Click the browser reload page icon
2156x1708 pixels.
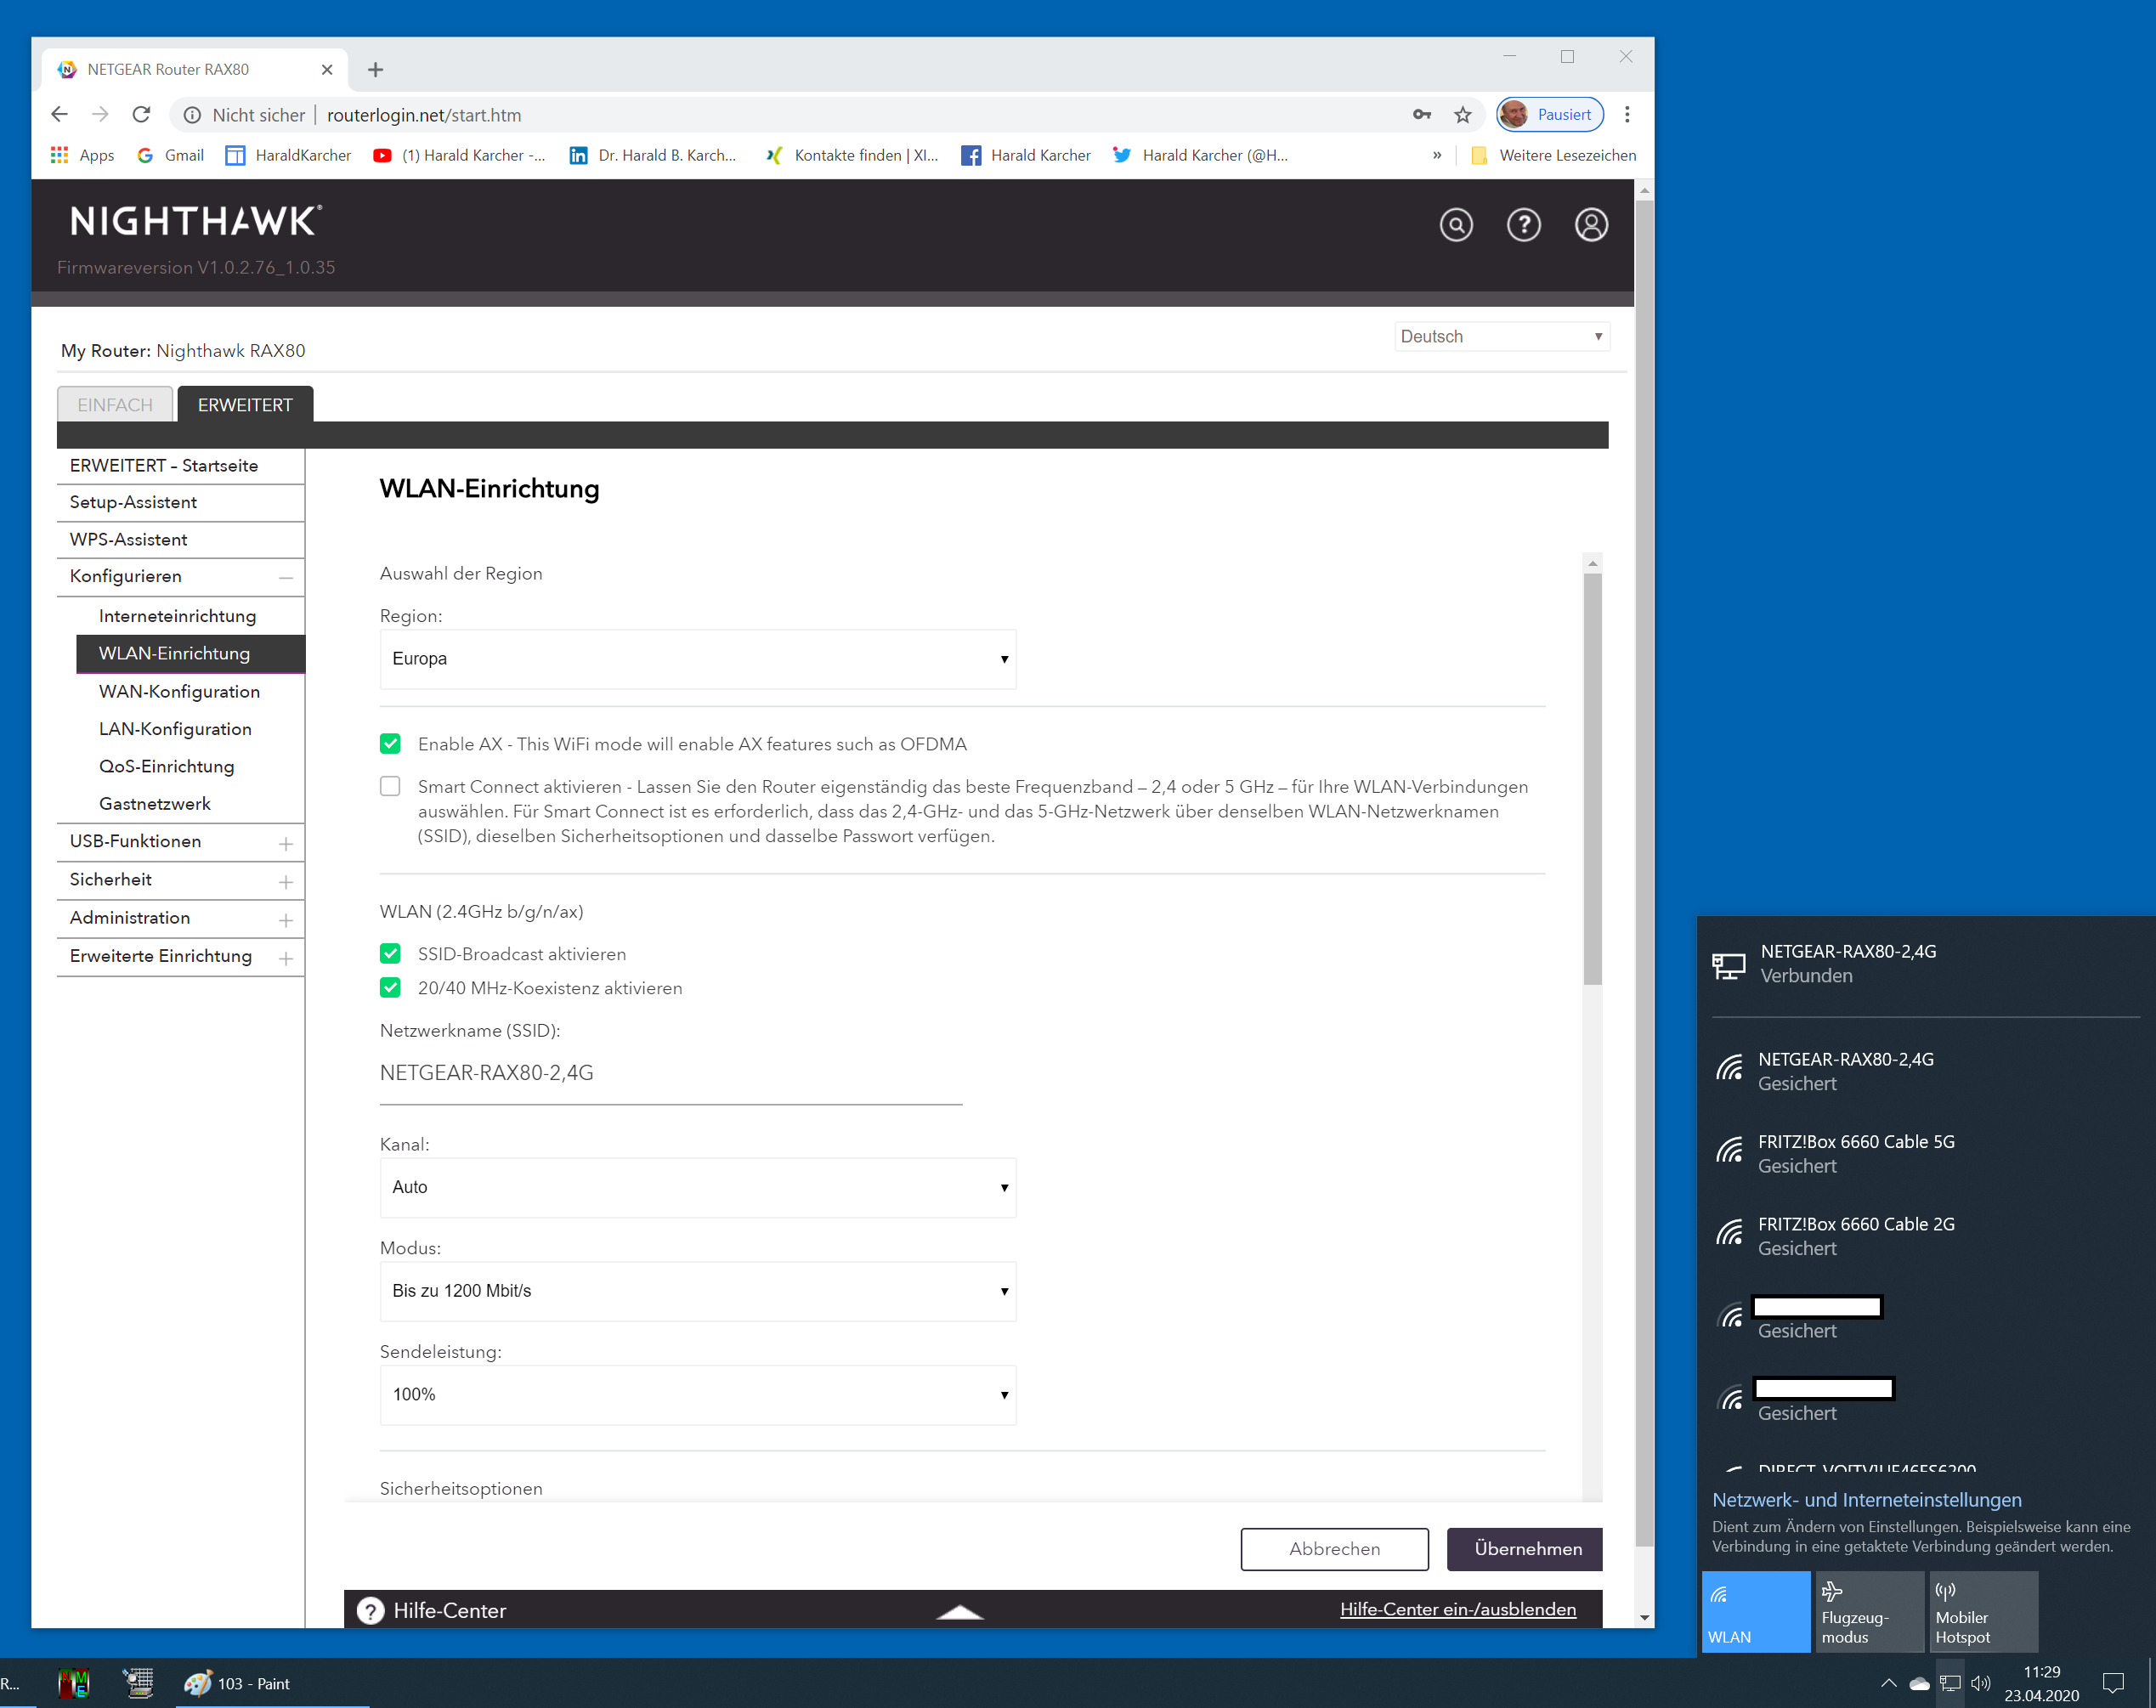pyautogui.click(x=141, y=115)
